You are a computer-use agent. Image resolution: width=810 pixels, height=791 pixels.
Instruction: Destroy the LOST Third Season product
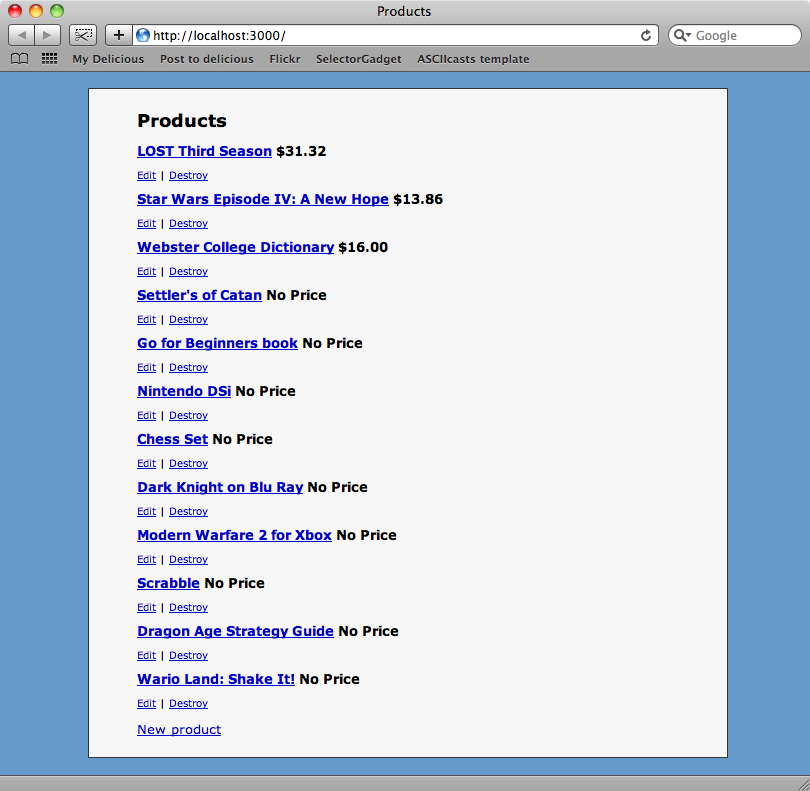(189, 176)
